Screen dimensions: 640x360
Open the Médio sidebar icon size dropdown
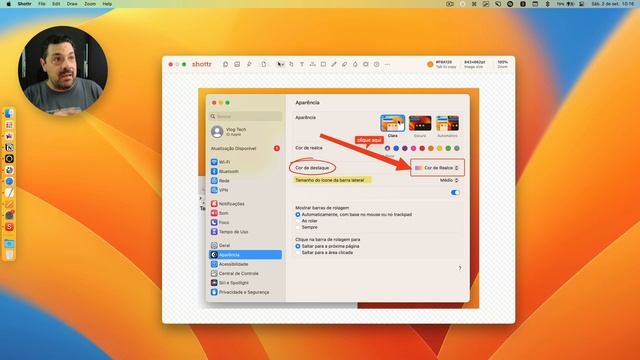[x=449, y=180]
